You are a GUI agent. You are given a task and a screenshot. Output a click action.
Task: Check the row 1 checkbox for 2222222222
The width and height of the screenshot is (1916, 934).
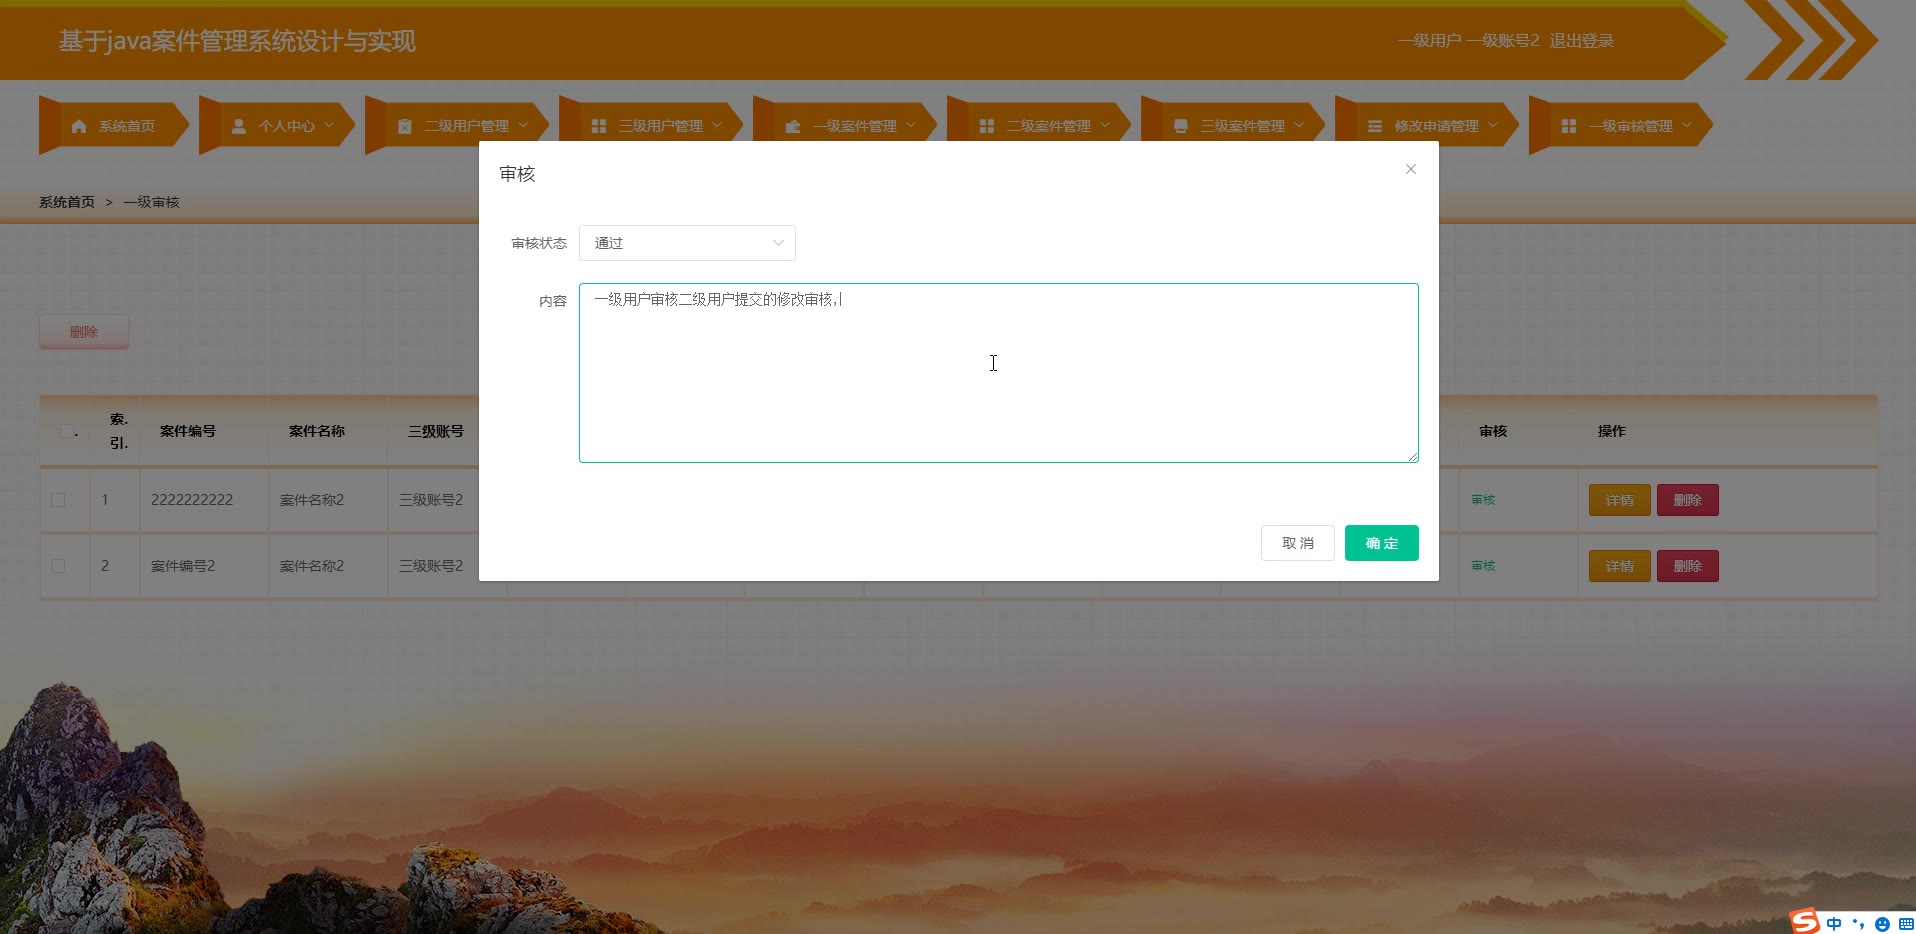[x=58, y=500]
